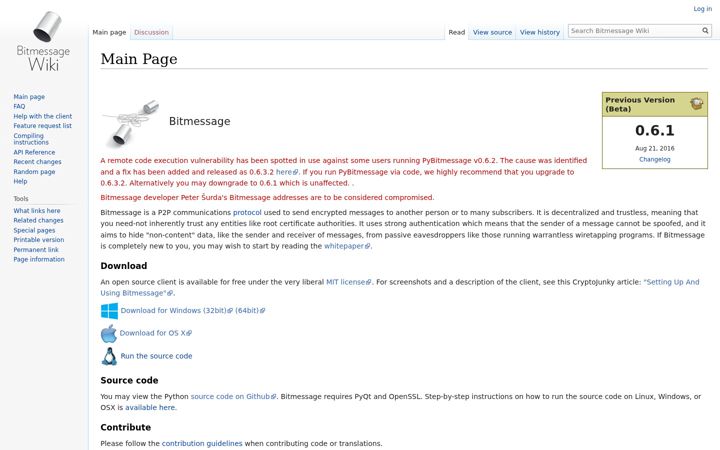
Task: Click Download for Windows (32bit)
Action: (x=177, y=311)
